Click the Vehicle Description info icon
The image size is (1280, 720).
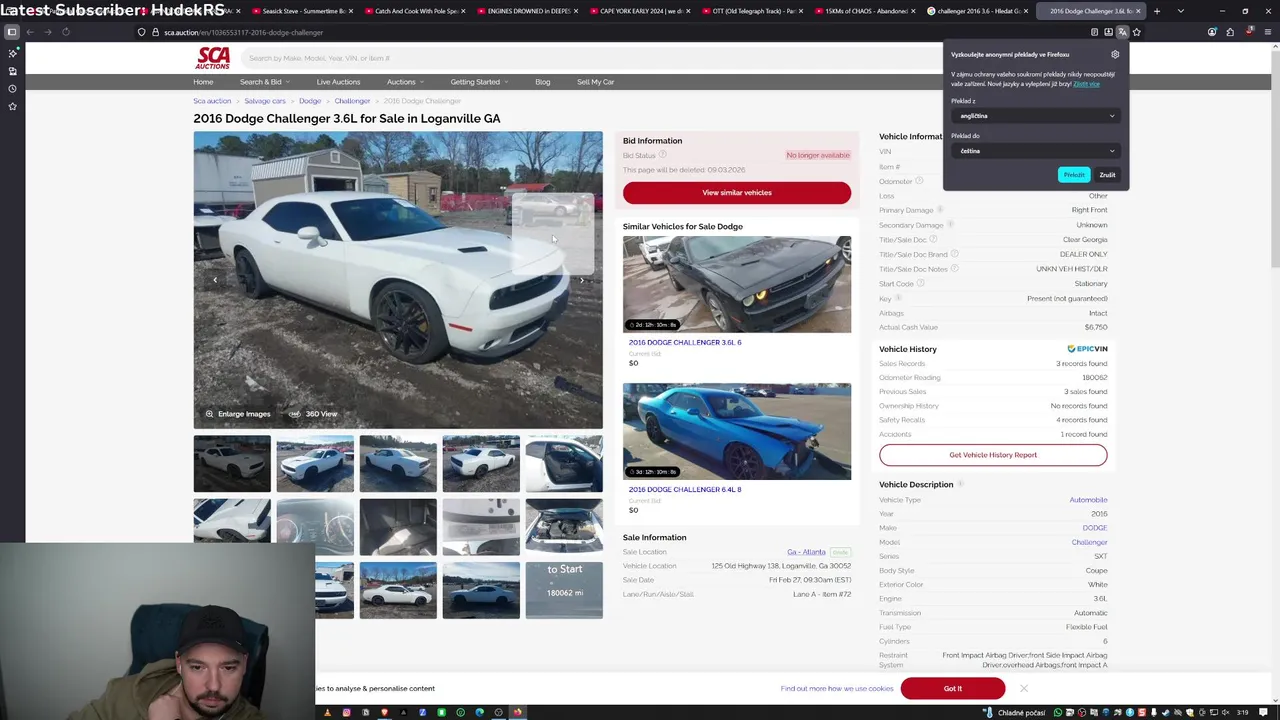[x=960, y=484]
